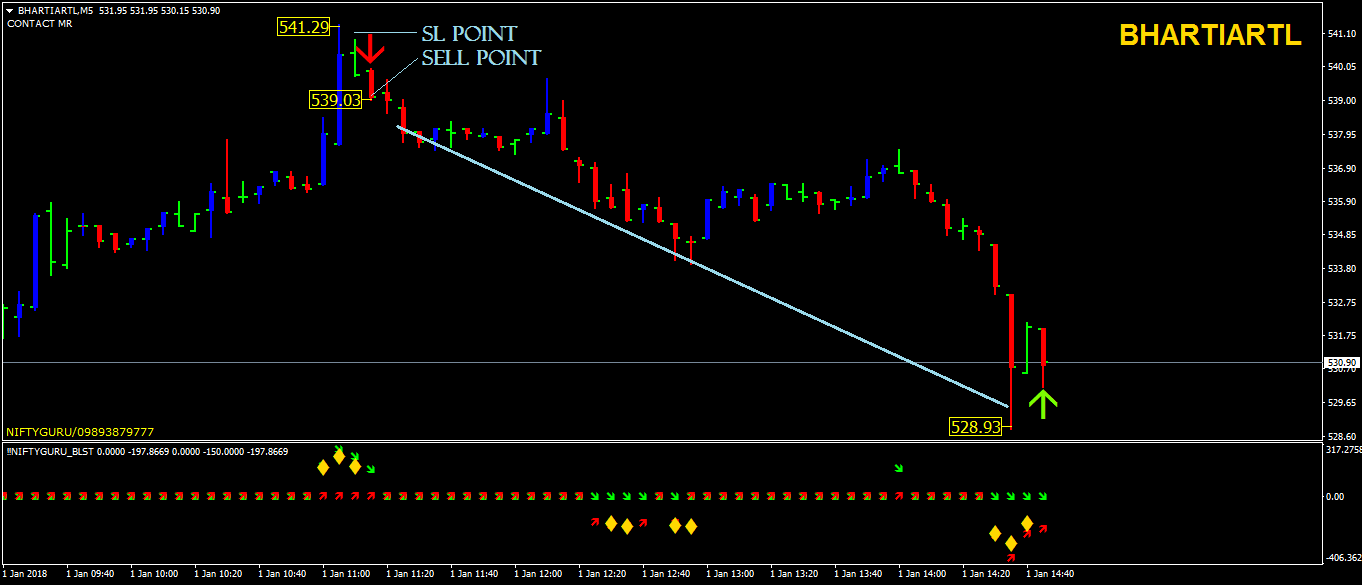The width and height of the screenshot is (1362, 585).
Task: Select the light blue descending trend line
Action: point(703,266)
